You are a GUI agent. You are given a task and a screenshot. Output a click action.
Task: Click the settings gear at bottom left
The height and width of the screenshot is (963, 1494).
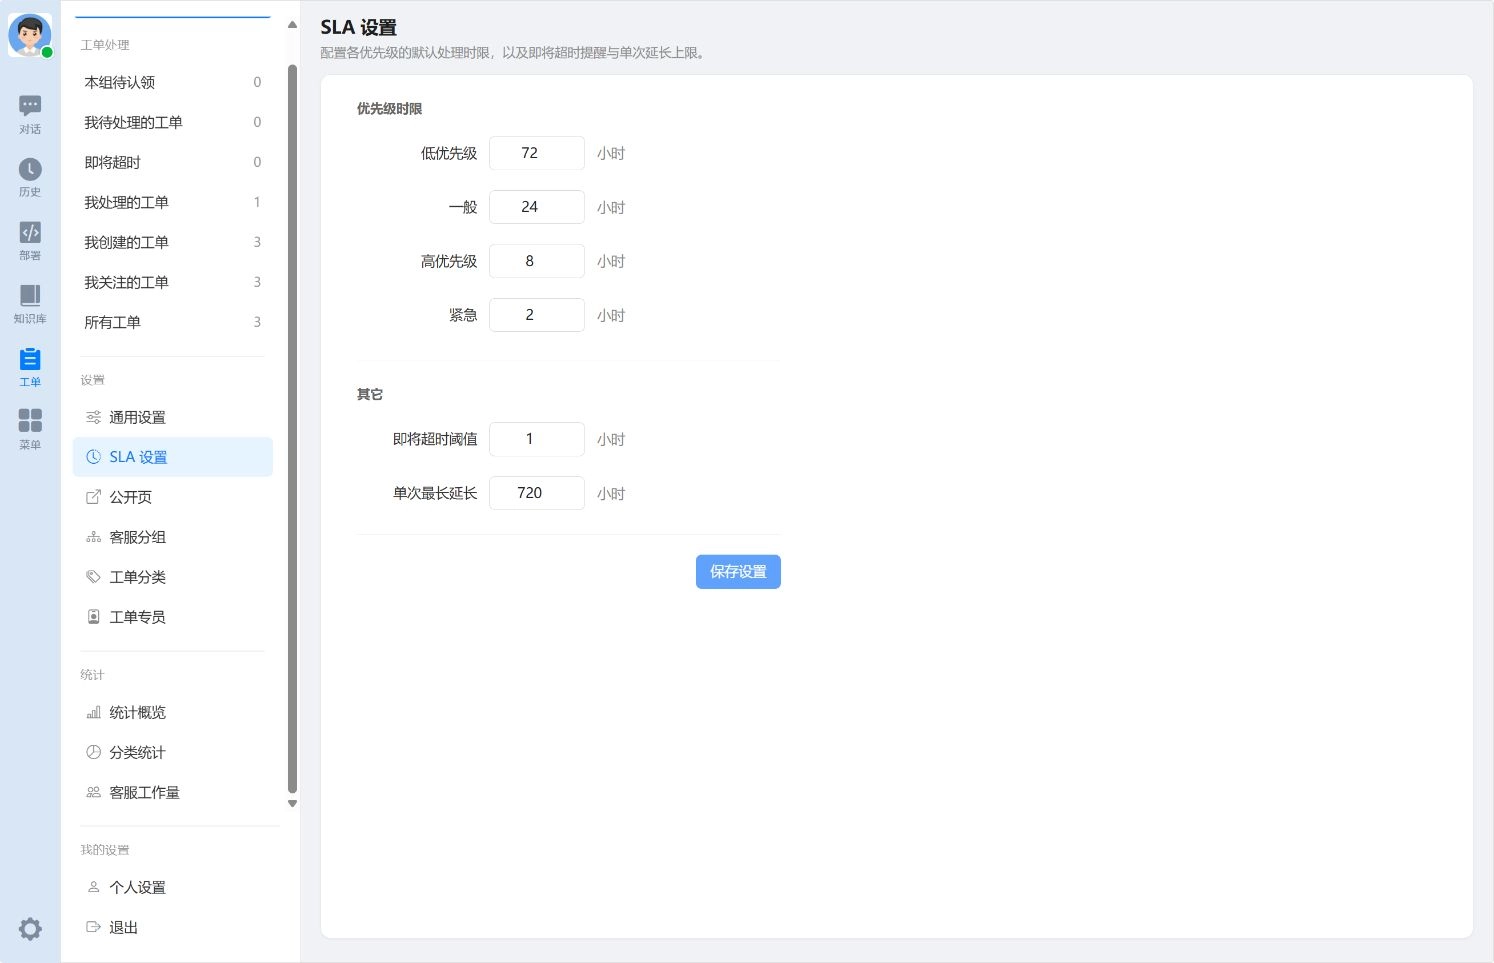(30, 929)
